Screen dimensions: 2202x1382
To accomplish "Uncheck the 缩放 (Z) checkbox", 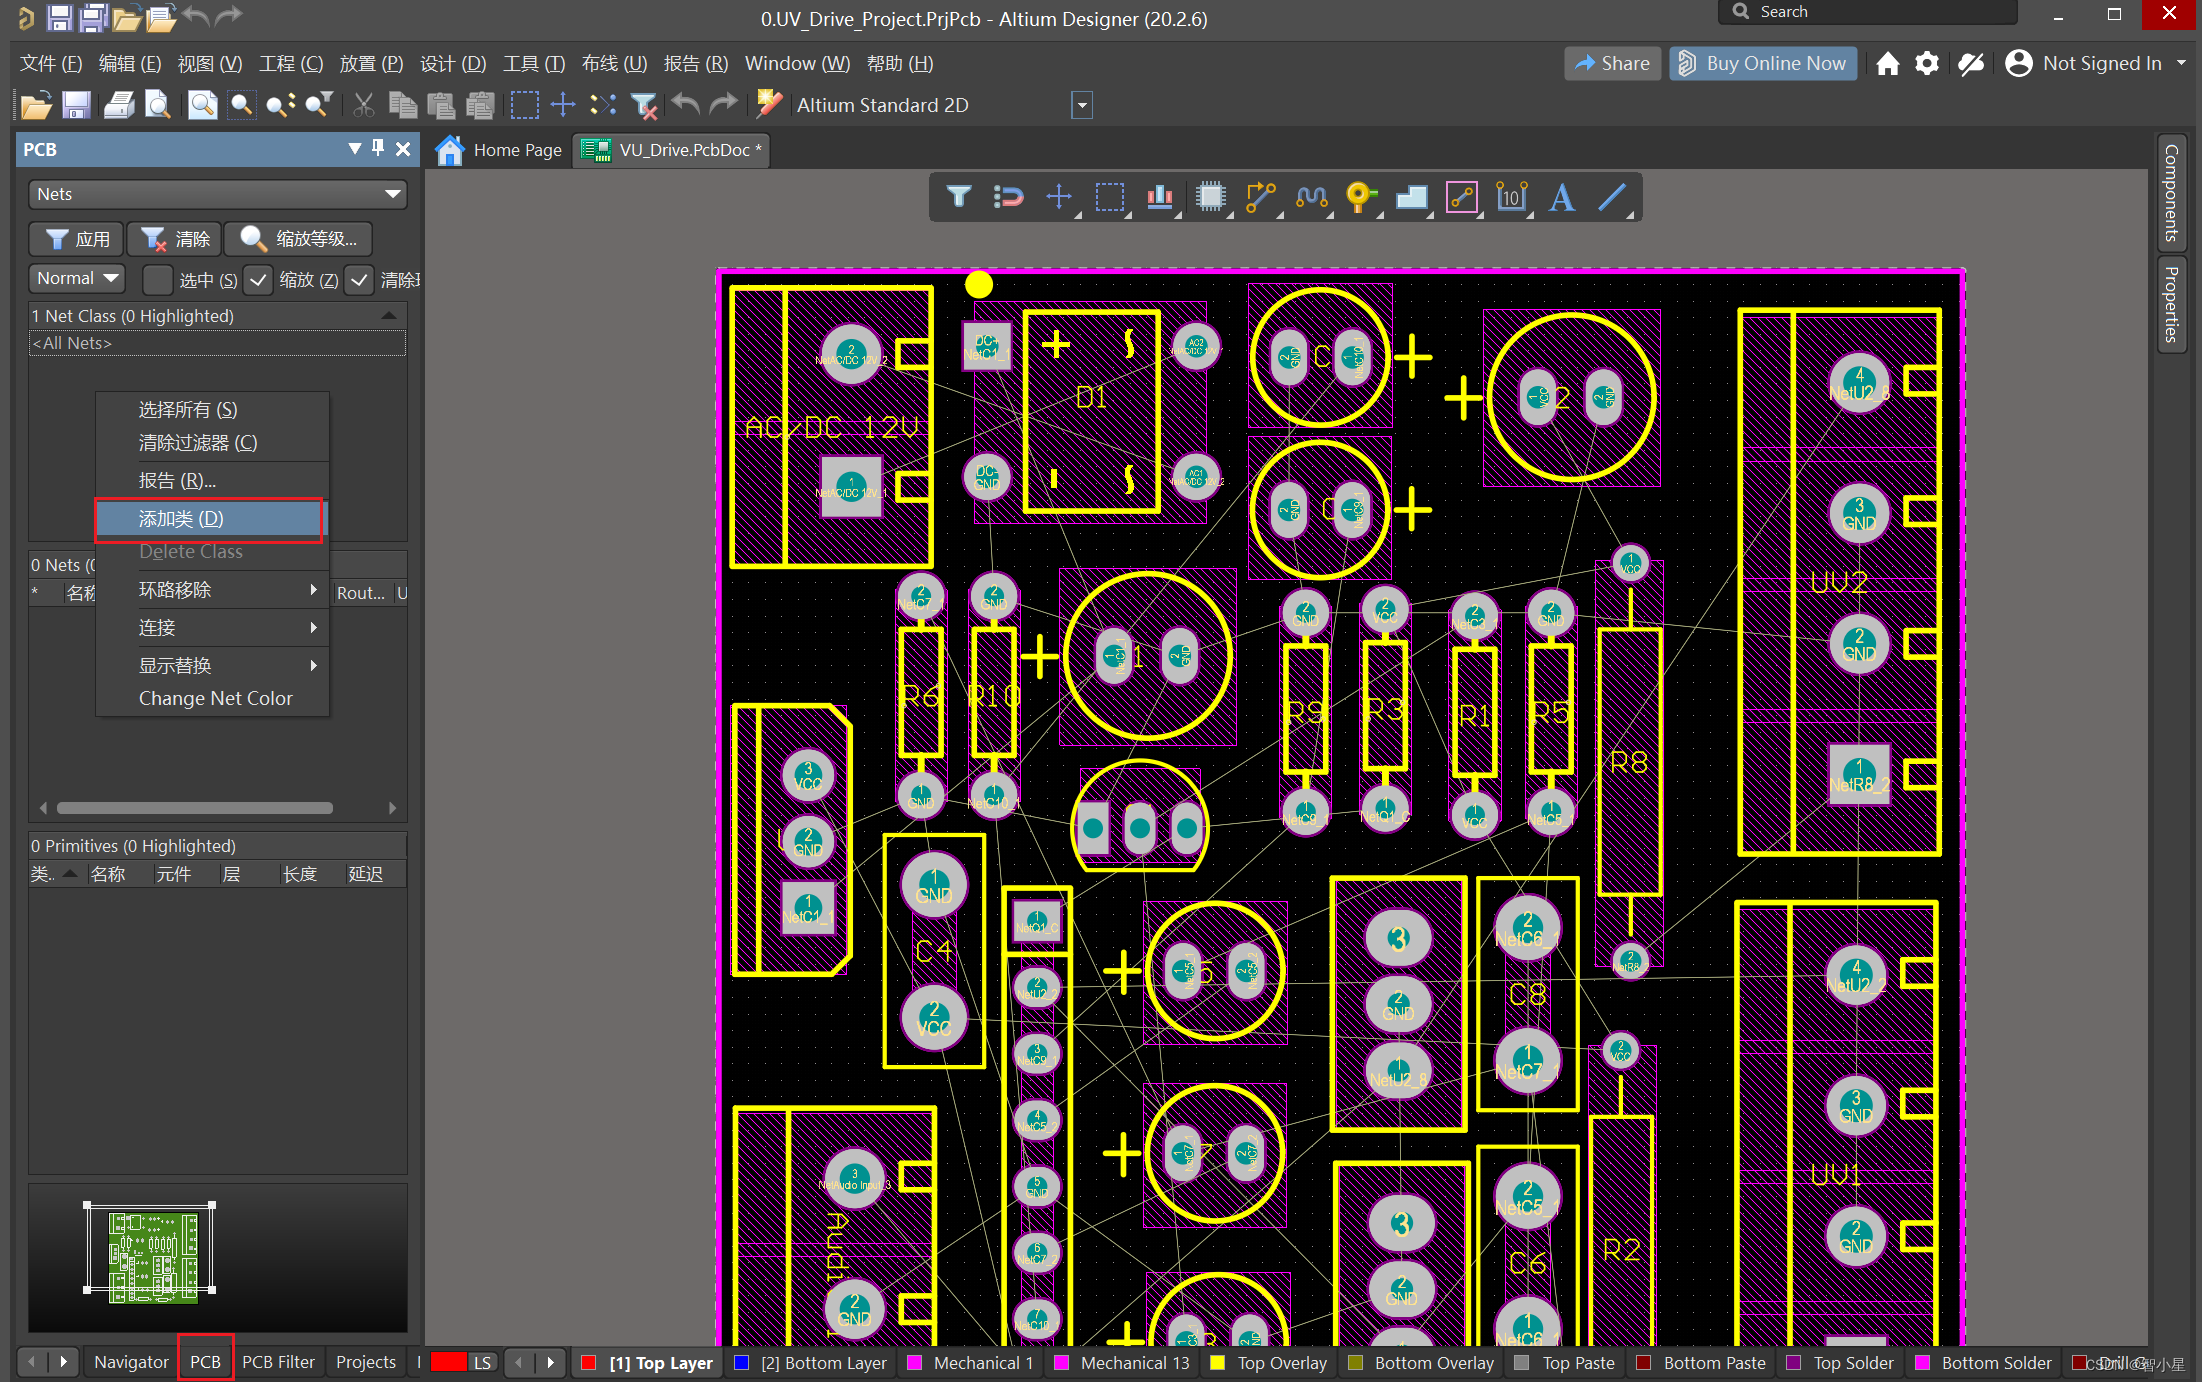I will coord(258,280).
